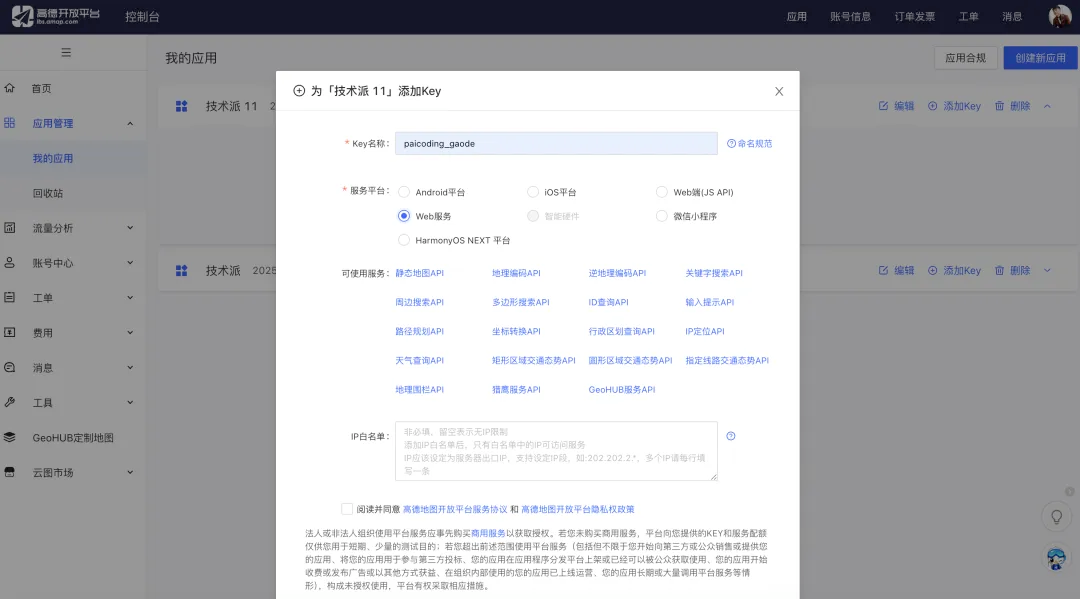Click the 应用管理 grid icon

(x=10, y=123)
